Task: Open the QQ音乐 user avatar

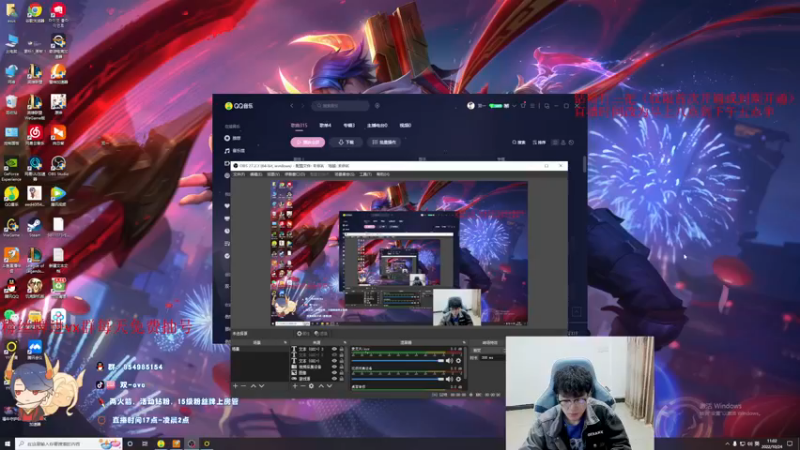Action: pos(470,106)
